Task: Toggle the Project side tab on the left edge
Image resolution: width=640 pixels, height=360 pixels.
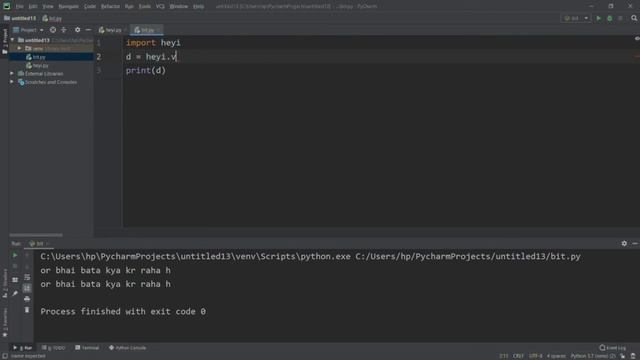Action: (x=4, y=41)
